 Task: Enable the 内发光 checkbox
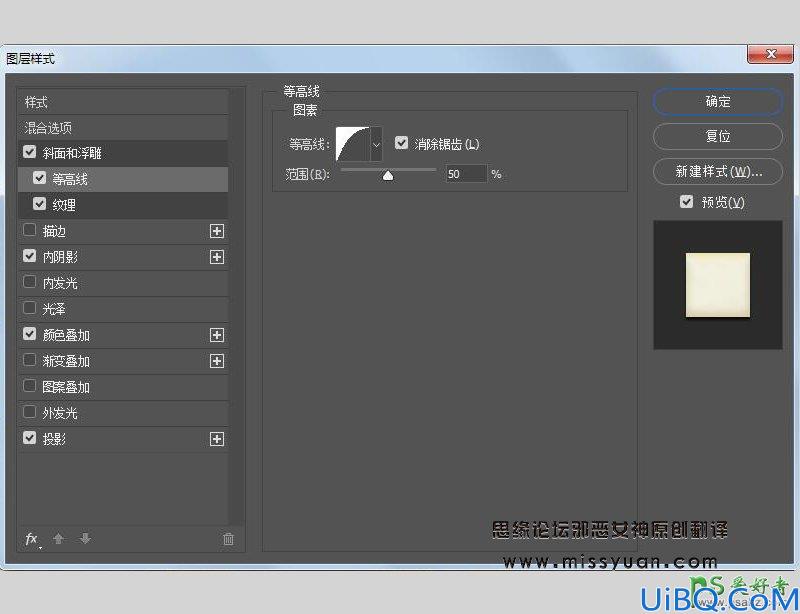30,282
